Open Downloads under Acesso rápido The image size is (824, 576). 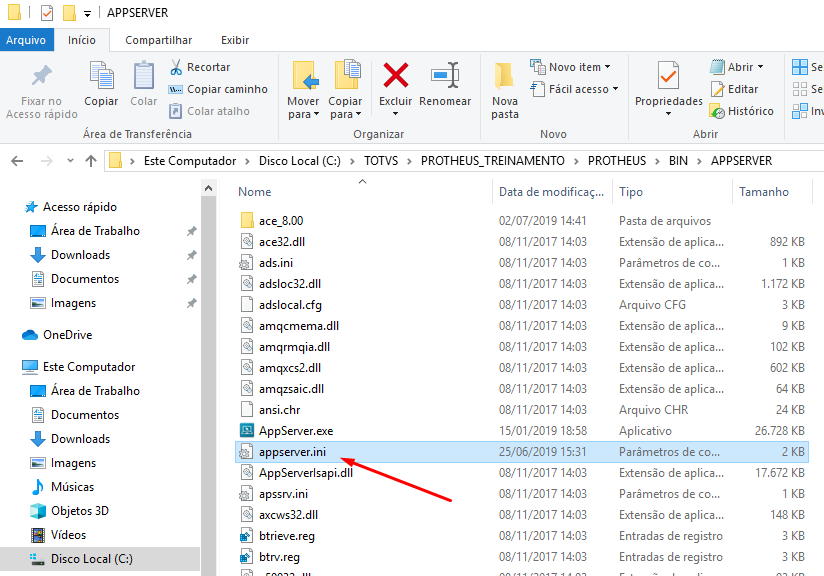[80, 255]
